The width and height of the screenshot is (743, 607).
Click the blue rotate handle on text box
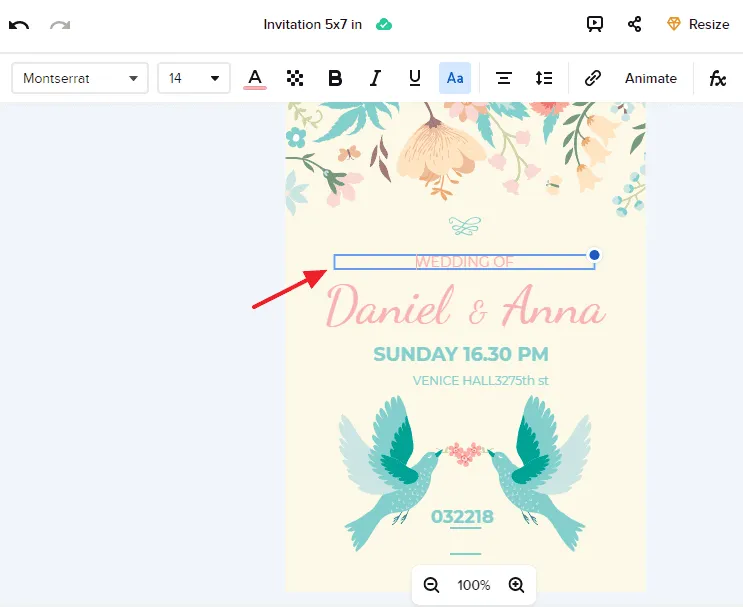click(x=594, y=255)
